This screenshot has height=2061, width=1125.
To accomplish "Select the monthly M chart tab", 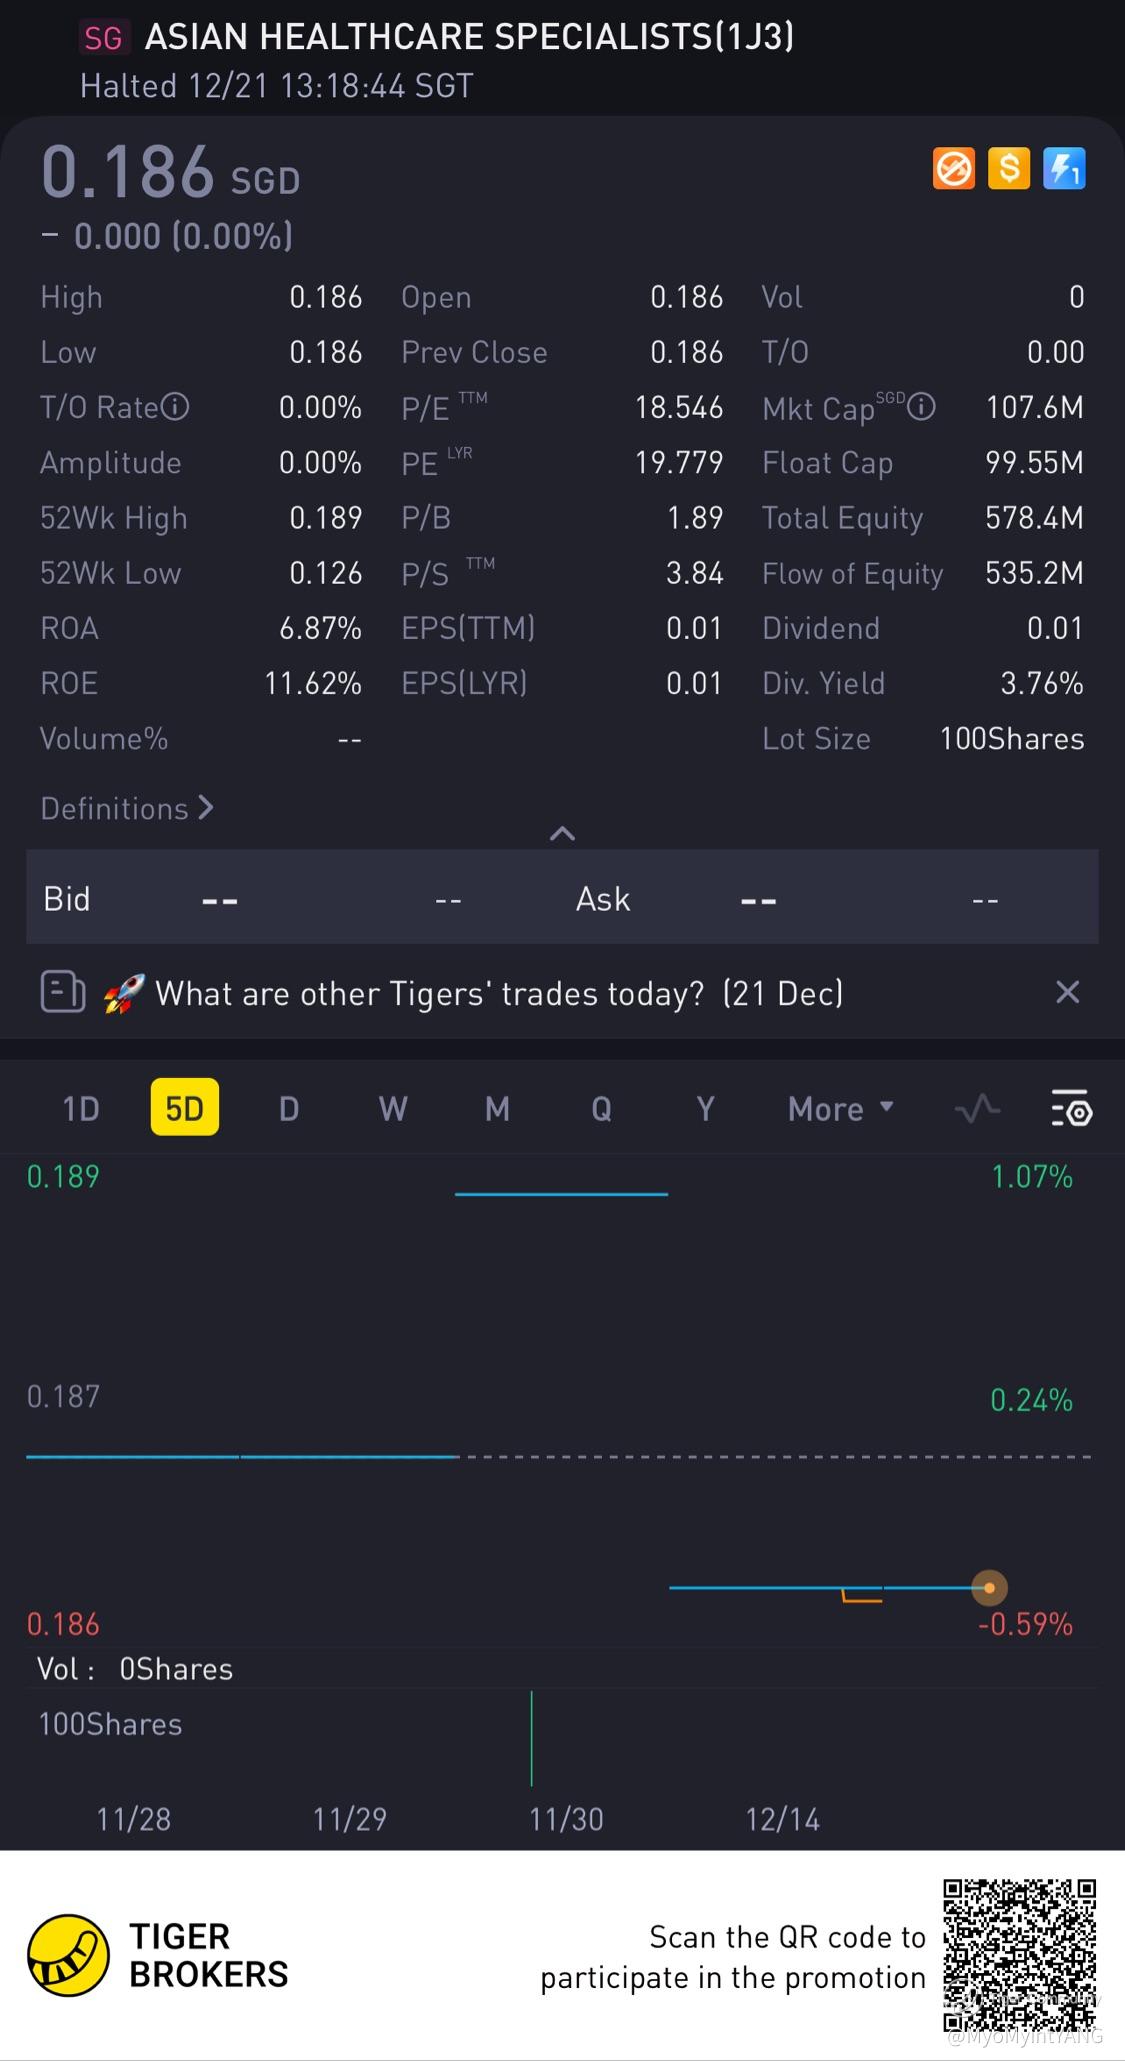I will tap(497, 1109).
